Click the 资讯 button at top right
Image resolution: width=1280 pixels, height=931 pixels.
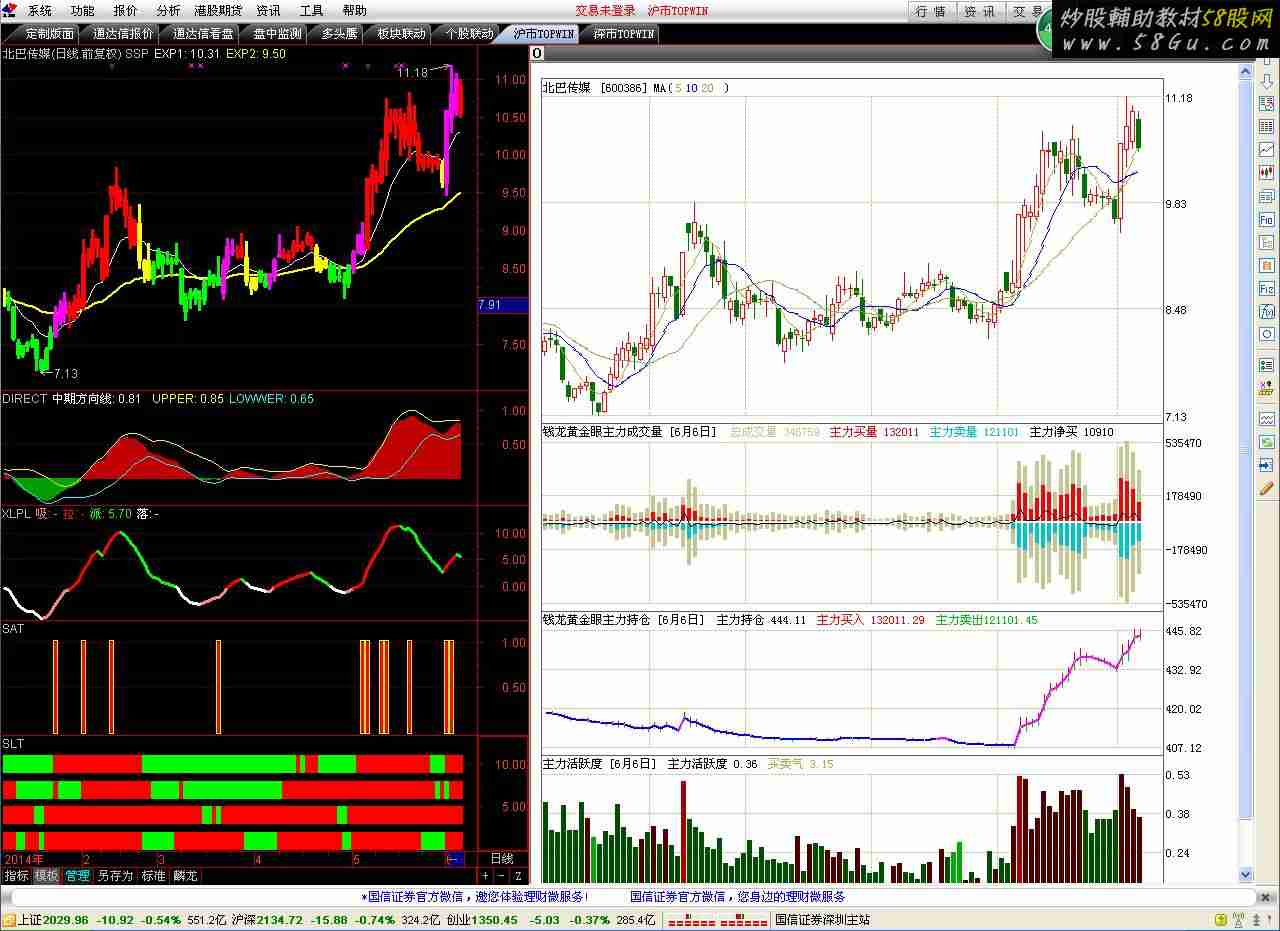tap(979, 11)
